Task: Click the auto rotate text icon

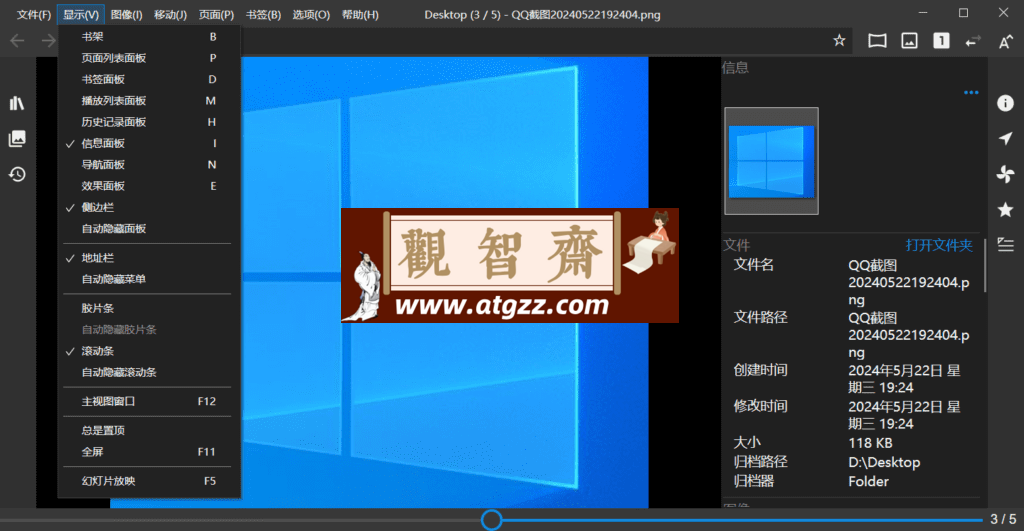Action: click(1005, 41)
